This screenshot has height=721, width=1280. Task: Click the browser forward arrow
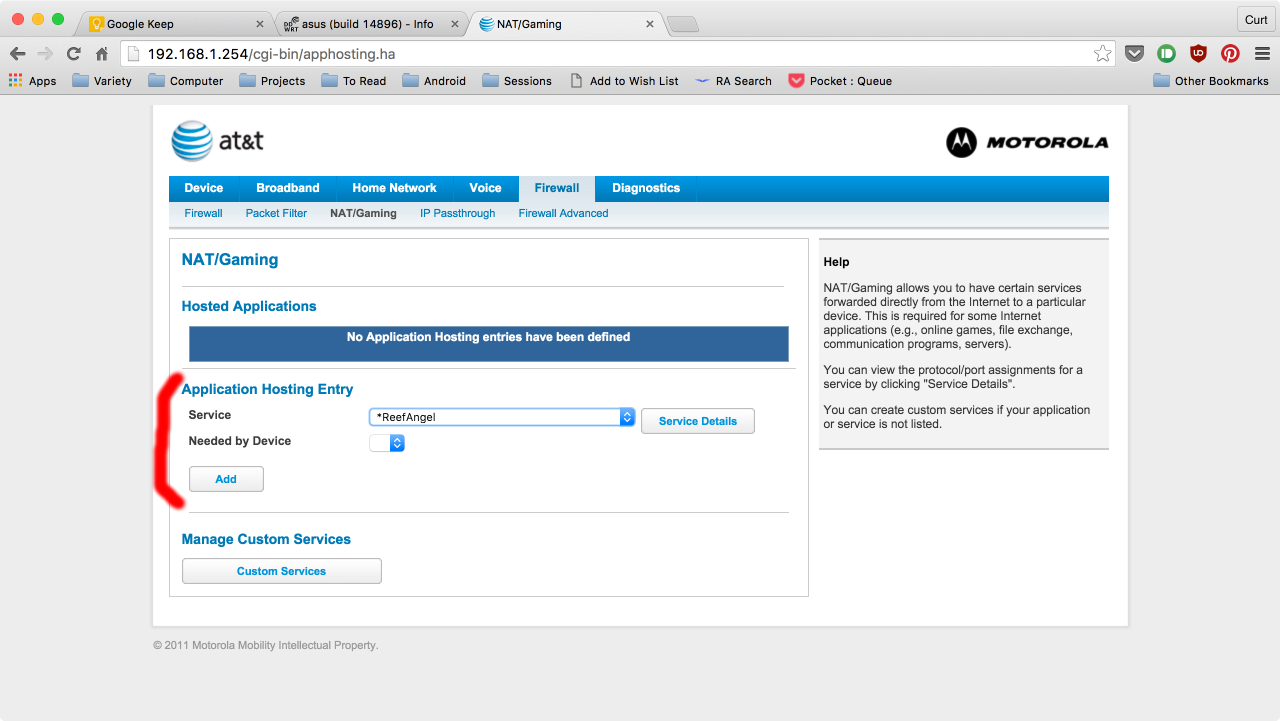[45, 54]
